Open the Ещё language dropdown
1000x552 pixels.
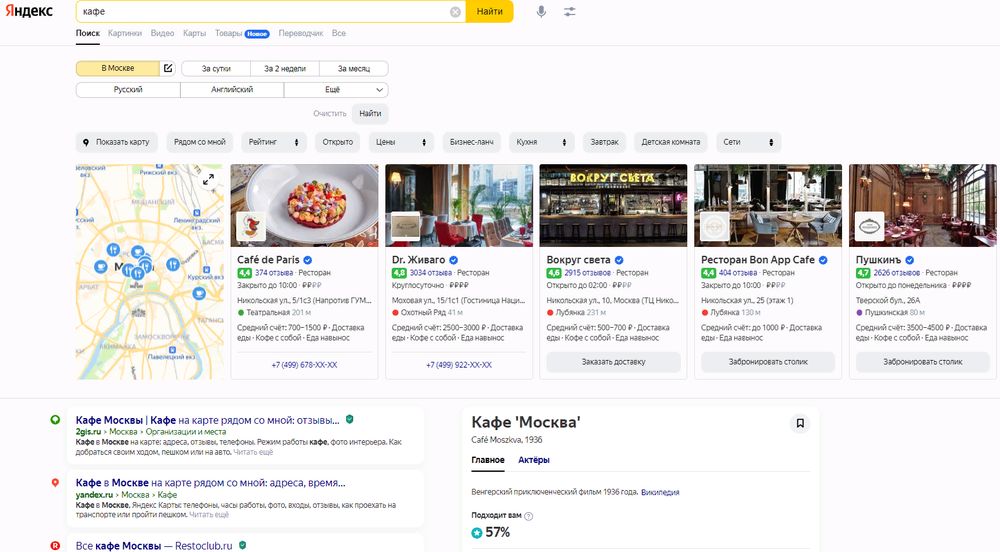pyautogui.click(x=336, y=90)
